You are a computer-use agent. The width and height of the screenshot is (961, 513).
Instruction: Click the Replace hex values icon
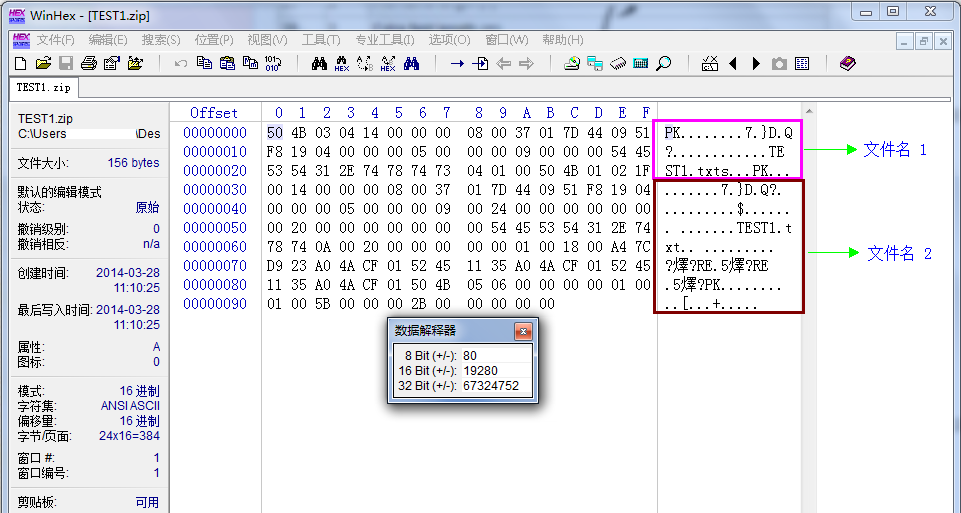(388, 63)
